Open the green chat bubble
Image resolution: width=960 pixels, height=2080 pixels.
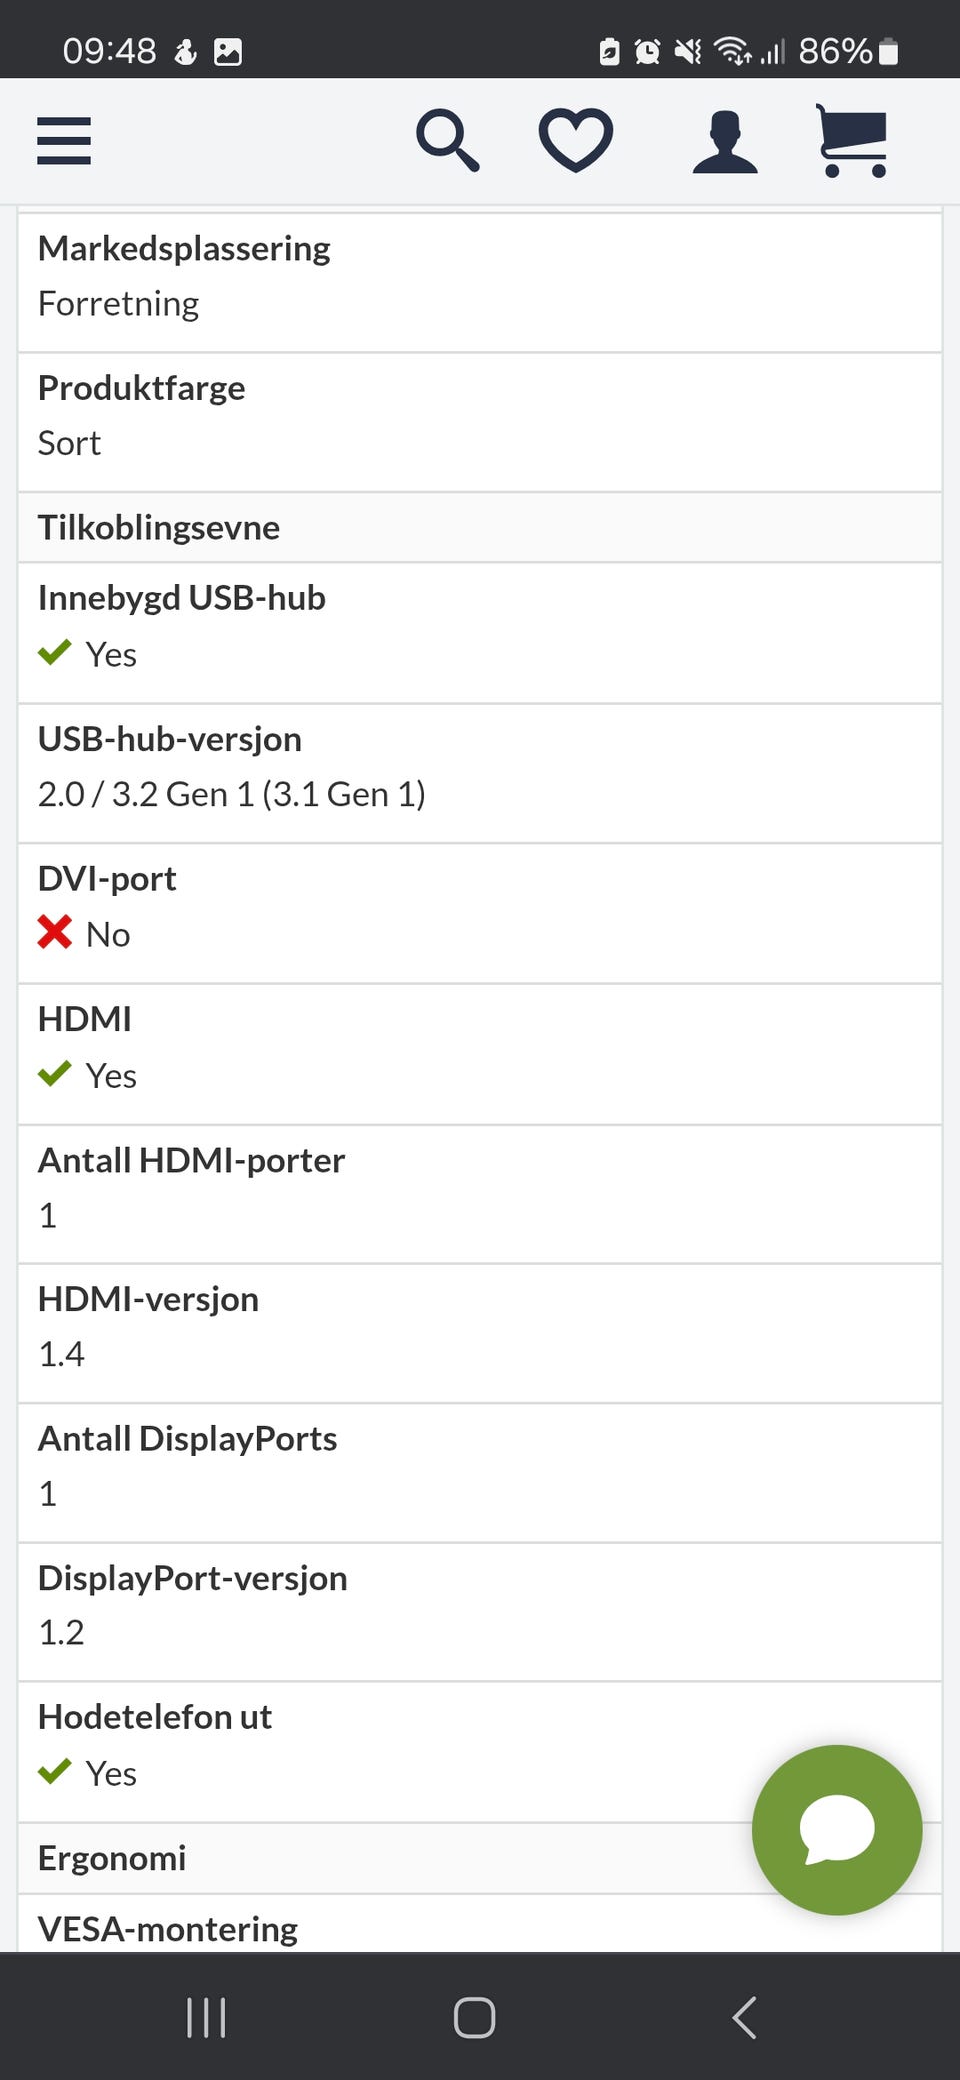point(837,1829)
